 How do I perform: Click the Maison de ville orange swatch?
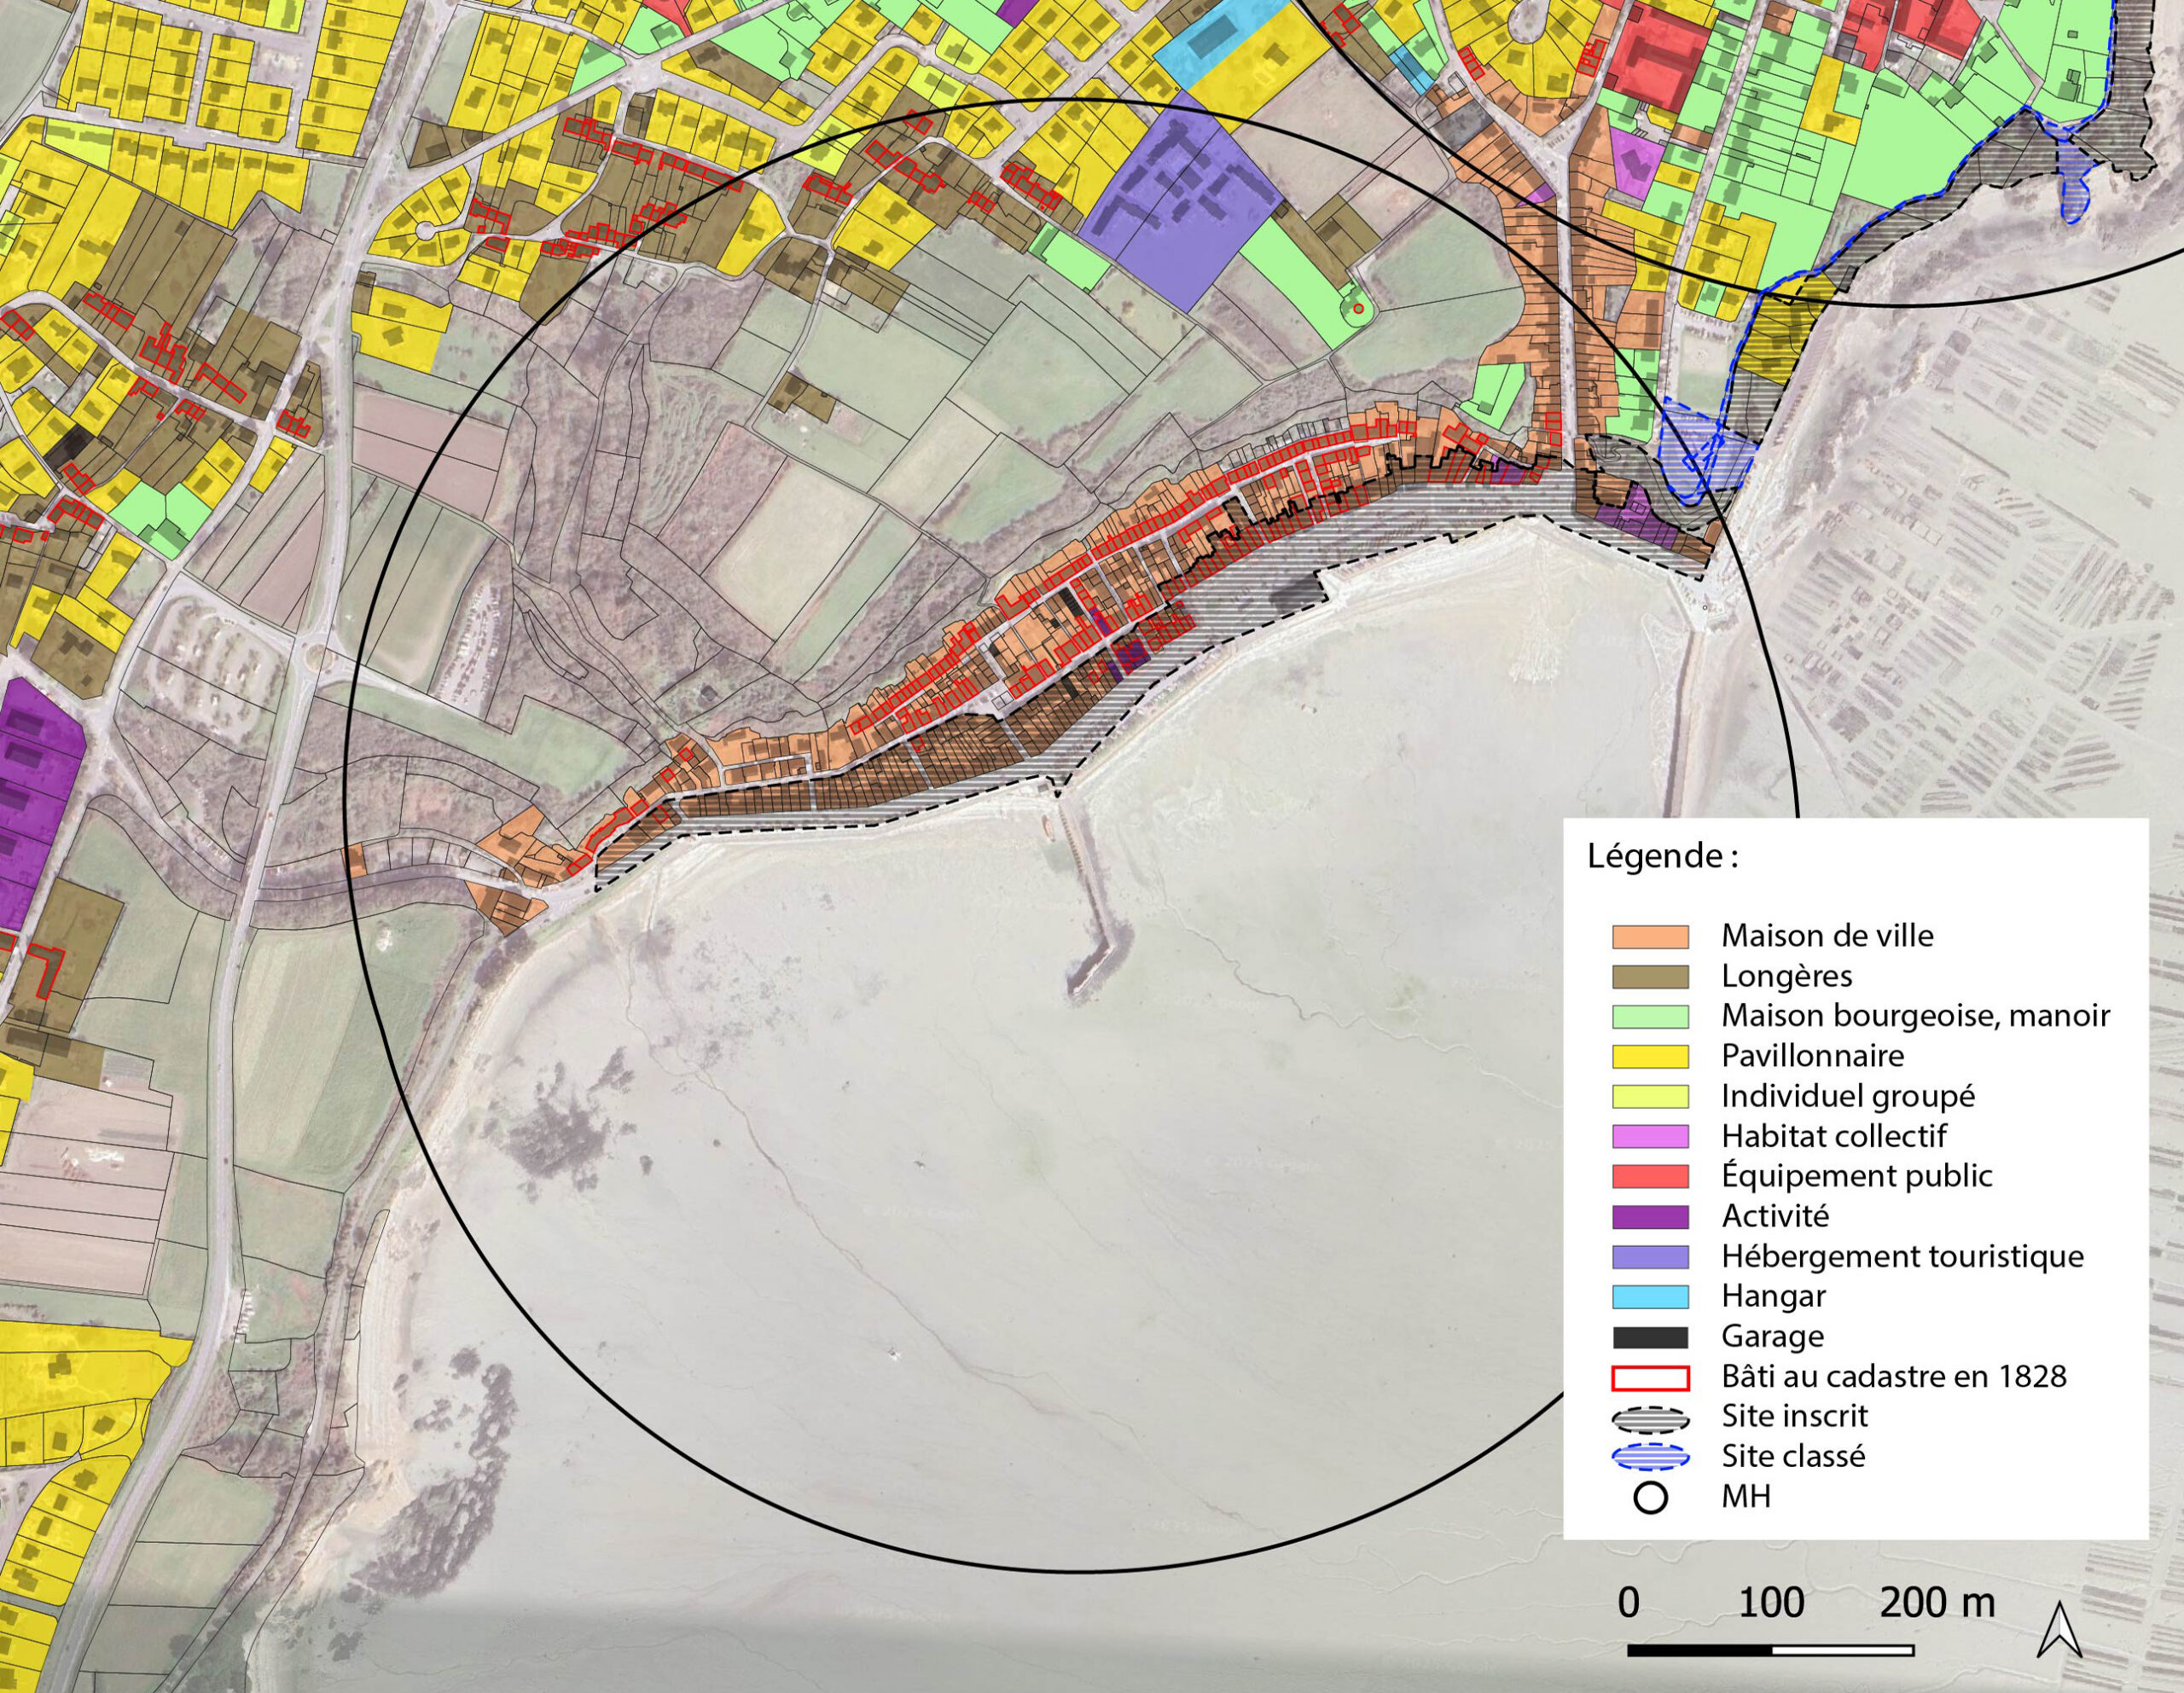(x=1650, y=937)
